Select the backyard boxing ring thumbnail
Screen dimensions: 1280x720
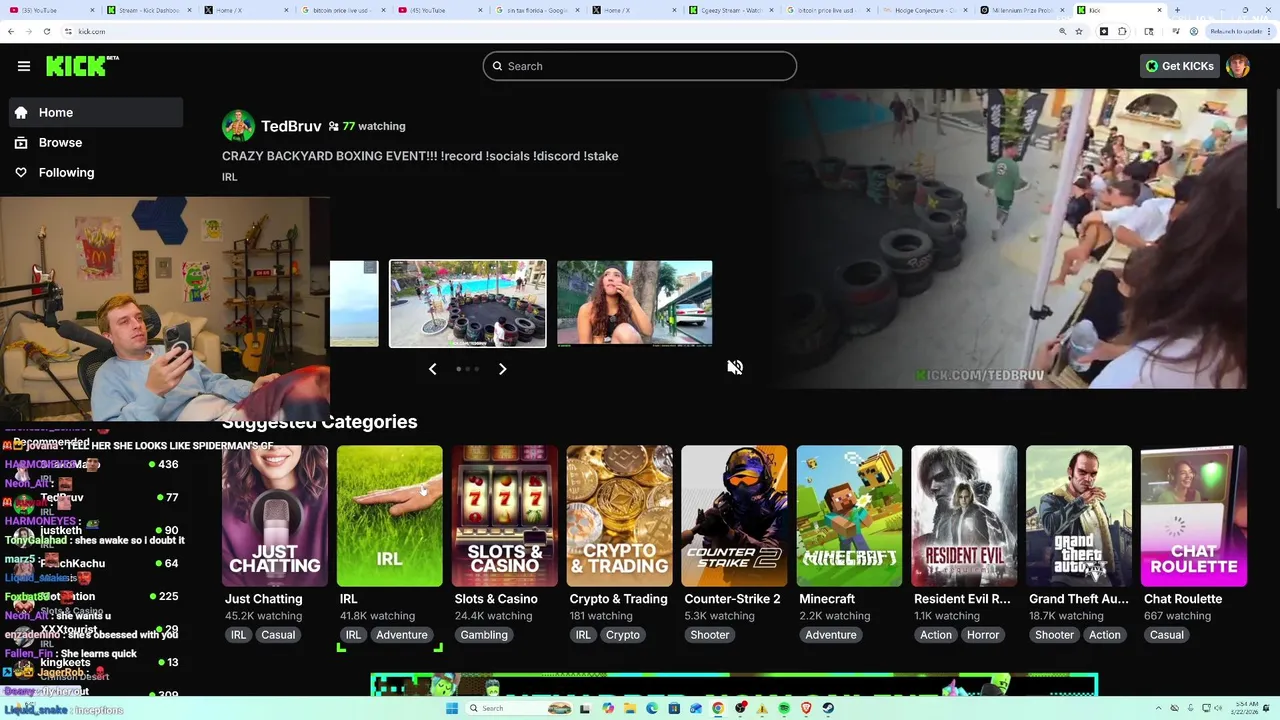coord(468,304)
